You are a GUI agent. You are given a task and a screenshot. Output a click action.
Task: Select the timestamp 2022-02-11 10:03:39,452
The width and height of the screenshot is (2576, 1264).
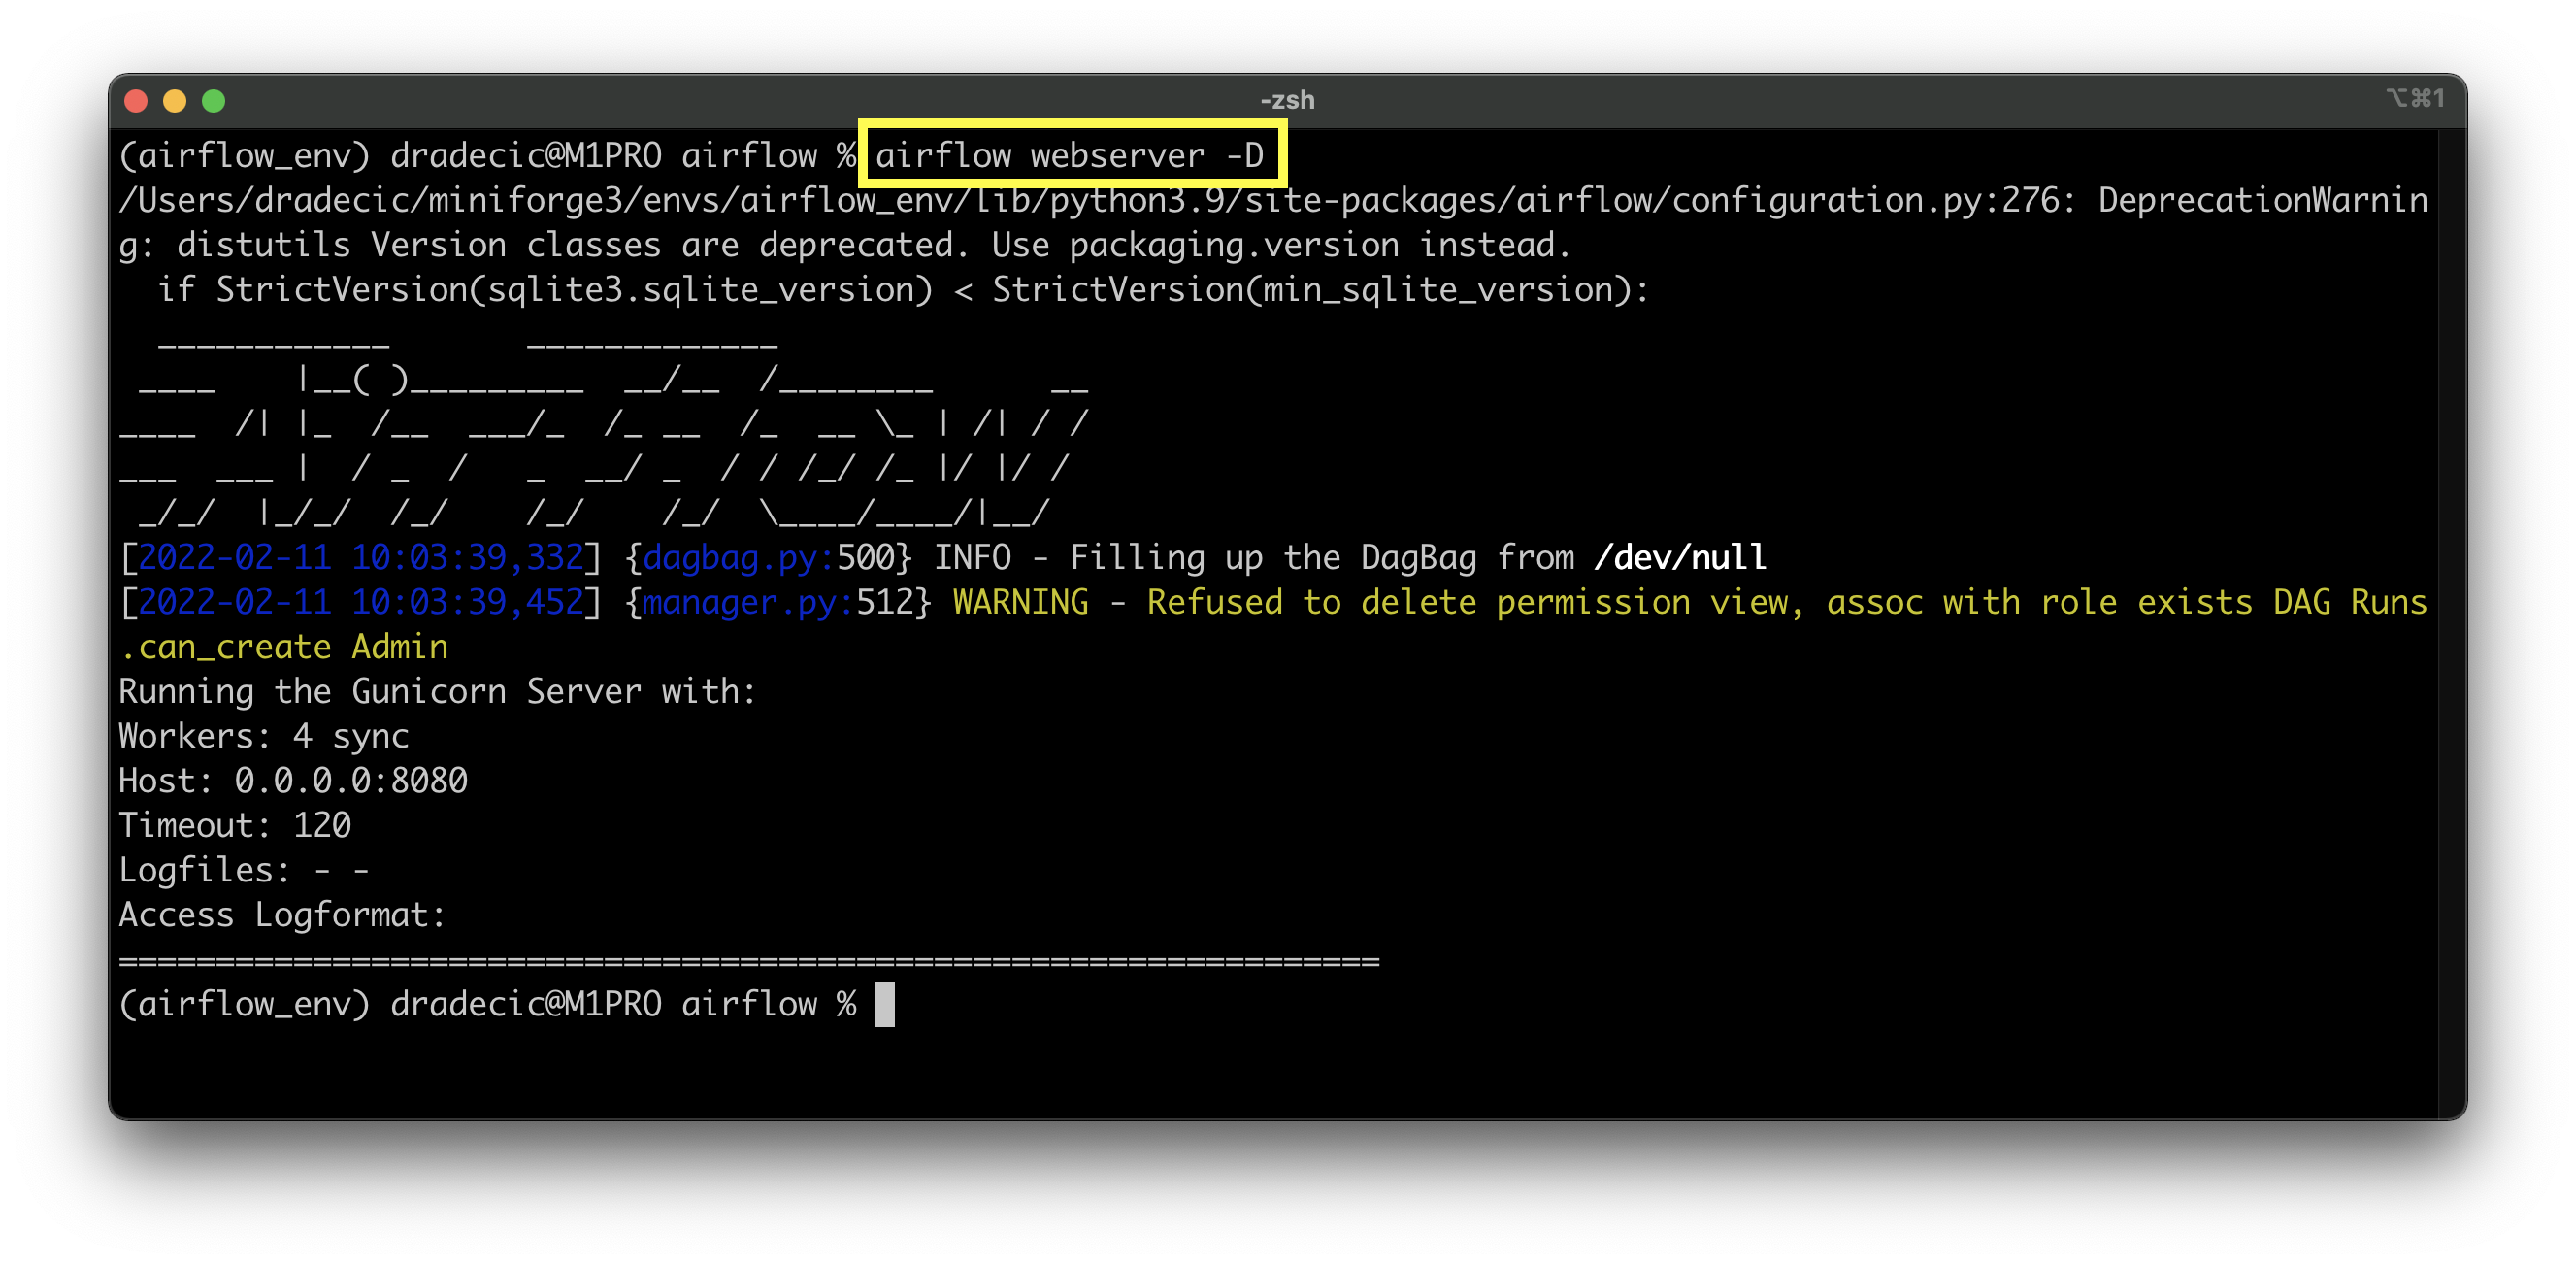[x=360, y=602]
